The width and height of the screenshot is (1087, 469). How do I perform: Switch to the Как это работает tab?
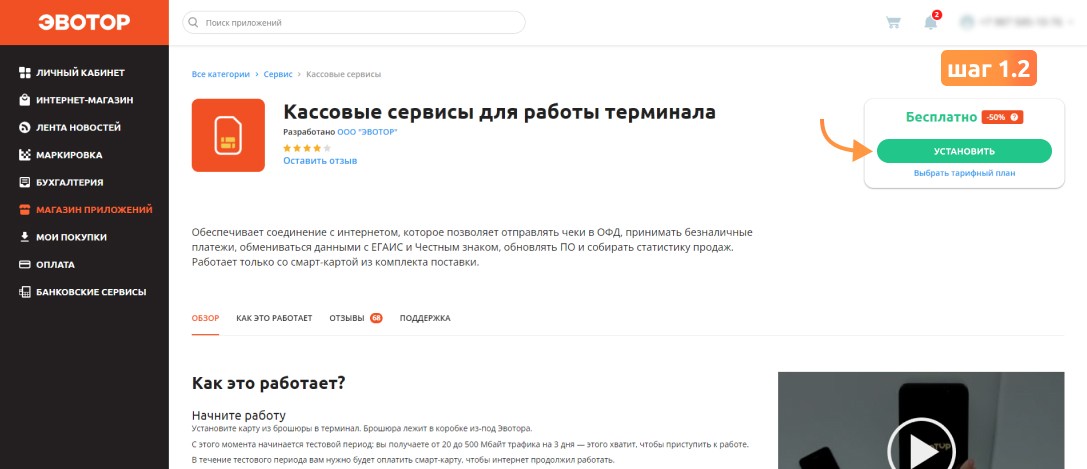coord(274,318)
